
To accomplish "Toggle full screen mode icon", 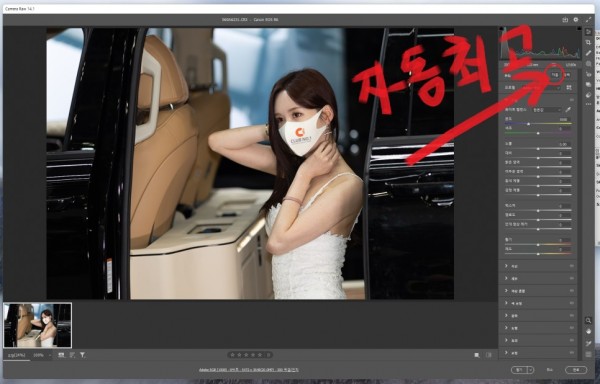I will coord(588,20).
